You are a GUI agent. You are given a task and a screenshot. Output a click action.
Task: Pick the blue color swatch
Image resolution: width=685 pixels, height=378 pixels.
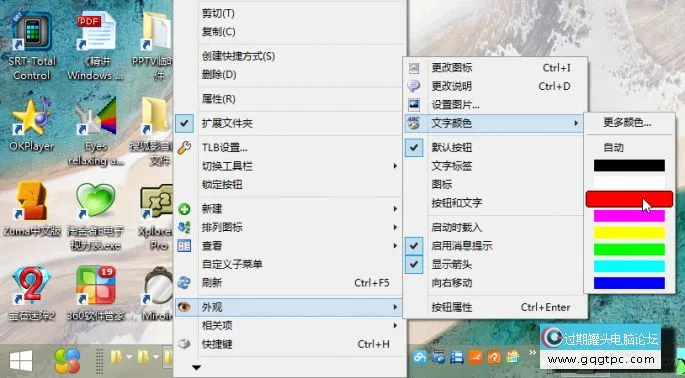[x=629, y=283]
